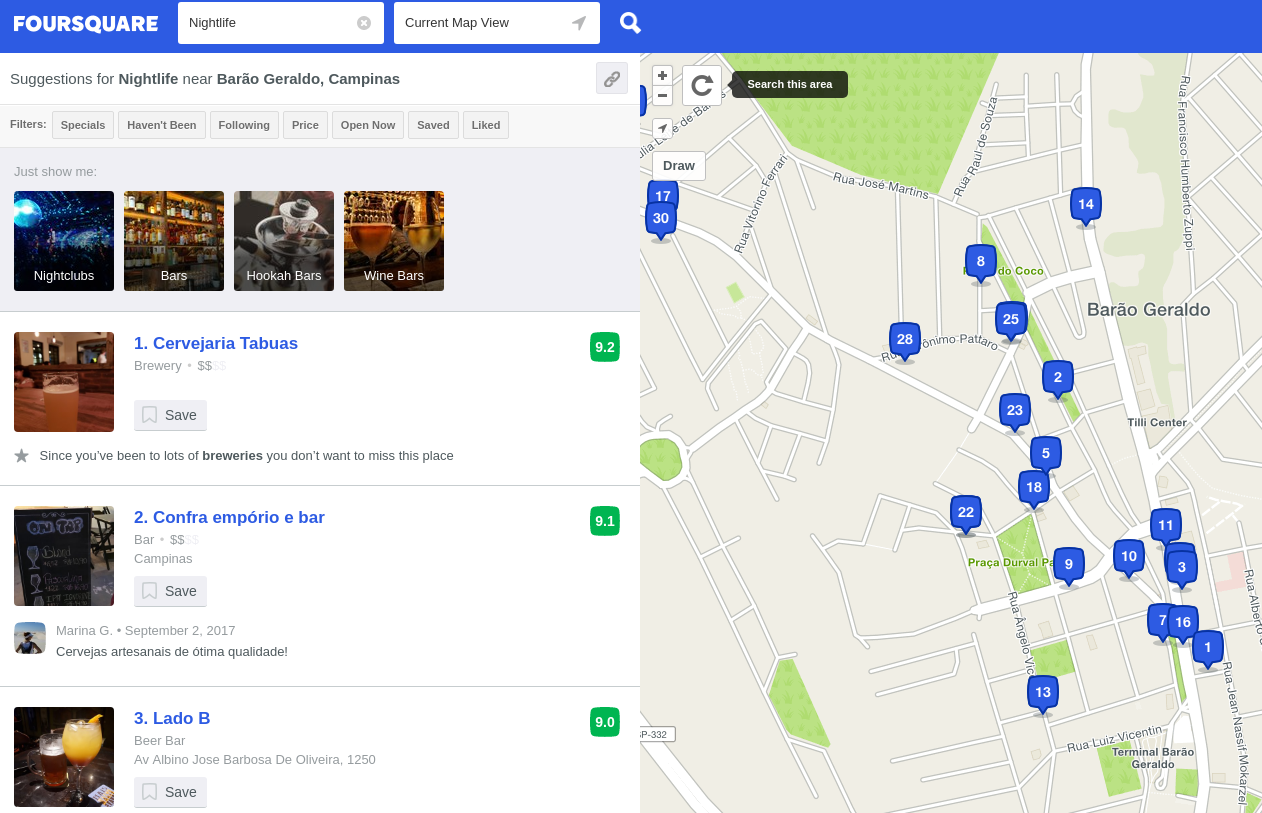Toggle the Haven't Been filter
1262x813 pixels.
(162, 125)
